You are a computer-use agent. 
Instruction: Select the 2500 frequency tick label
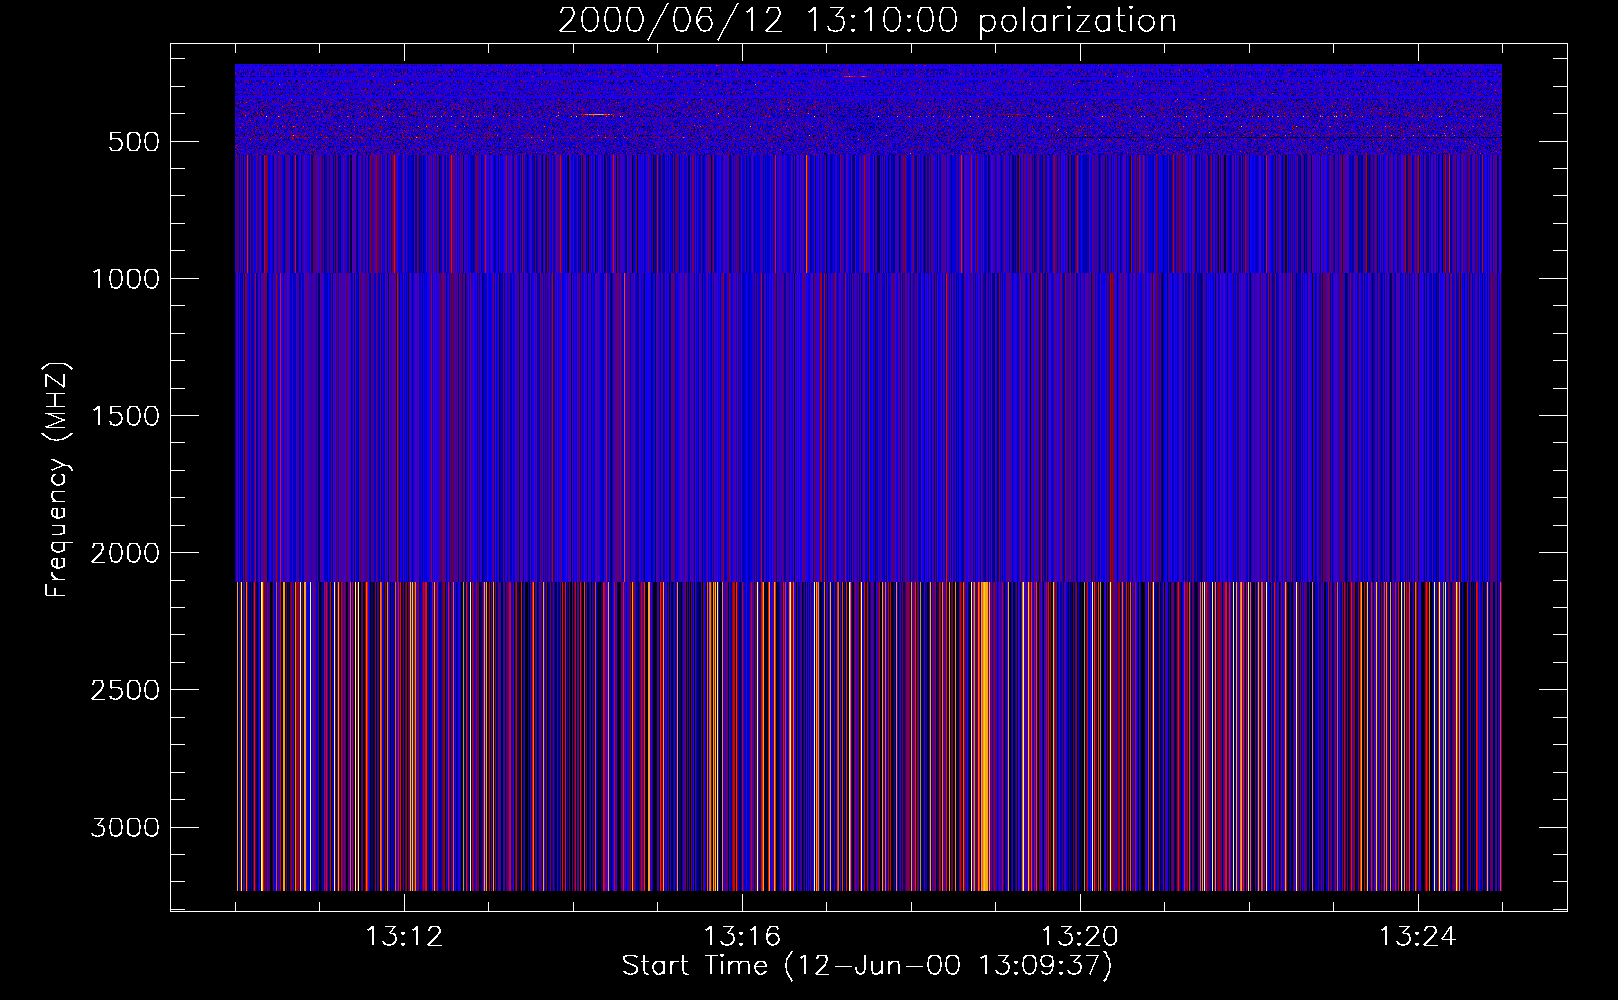click(125, 690)
